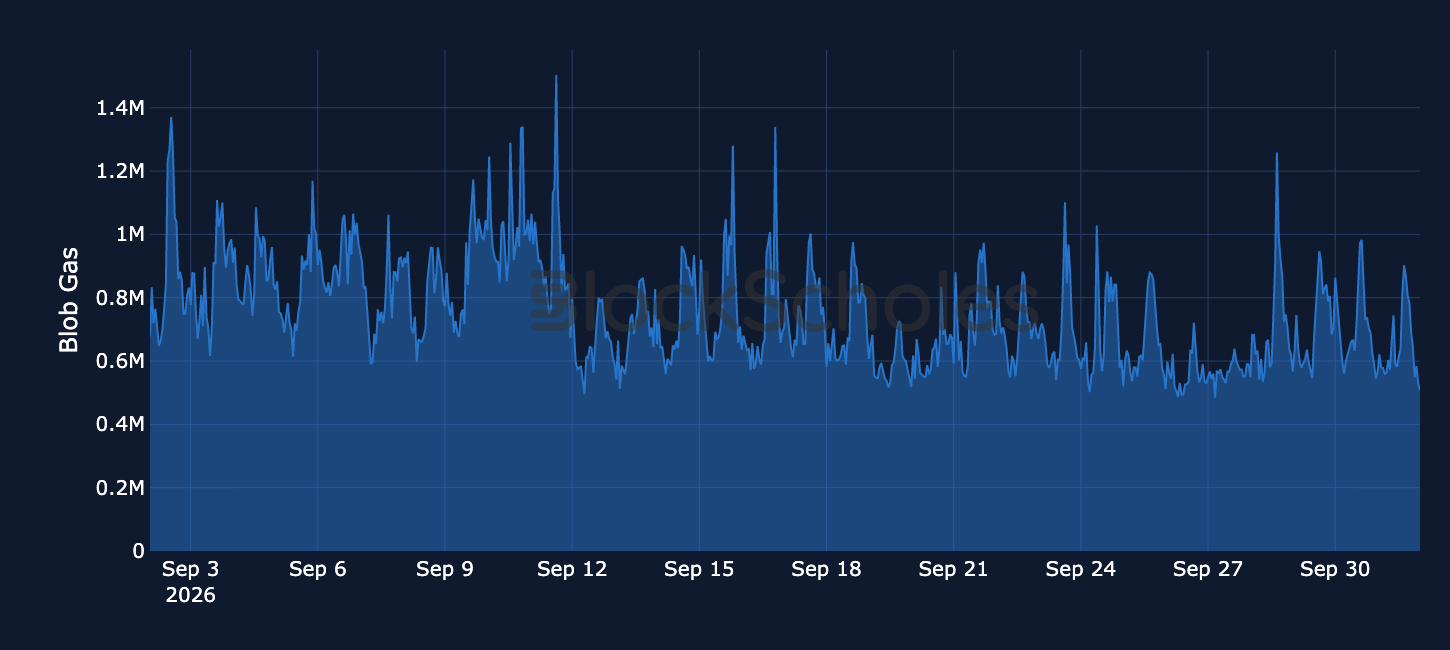The width and height of the screenshot is (1450, 650).
Task: Click the Sep 24 x-axis label
Action: click(1080, 570)
